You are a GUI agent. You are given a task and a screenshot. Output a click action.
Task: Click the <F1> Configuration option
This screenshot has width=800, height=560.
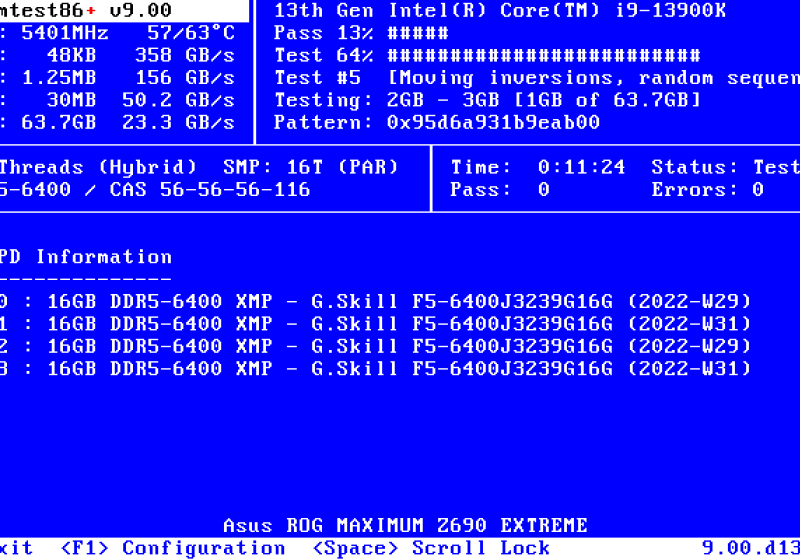pyautogui.click(x=172, y=548)
